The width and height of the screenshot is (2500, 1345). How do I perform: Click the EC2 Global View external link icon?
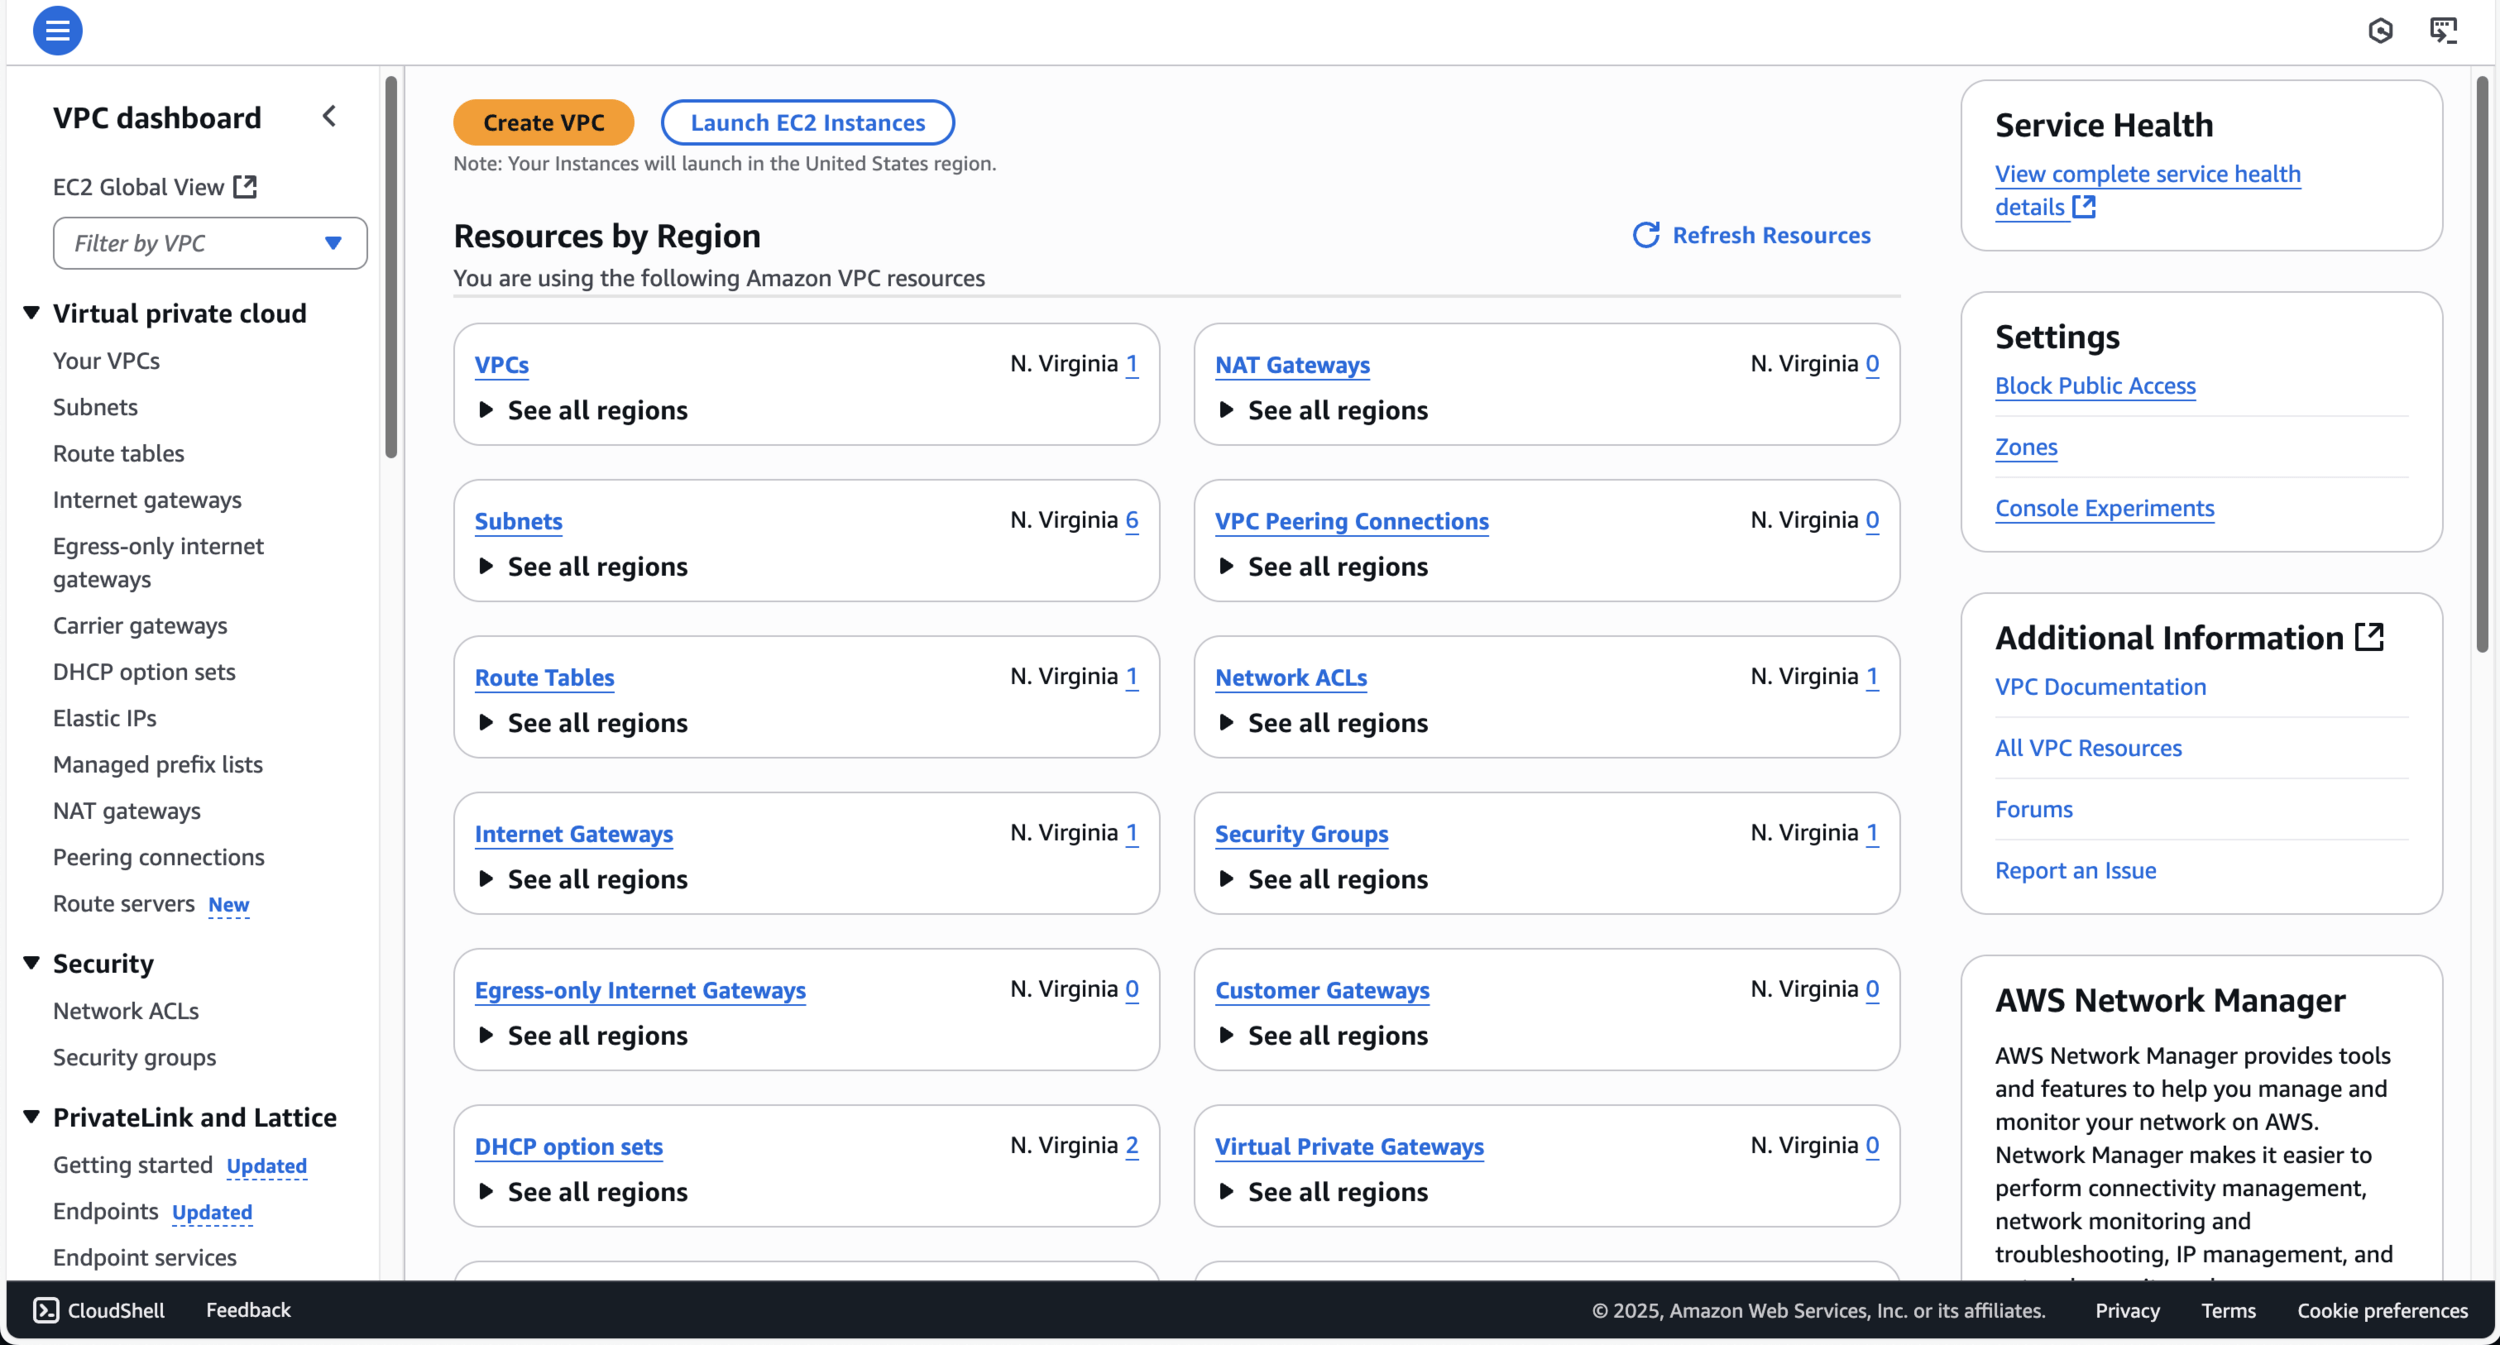point(245,187)
